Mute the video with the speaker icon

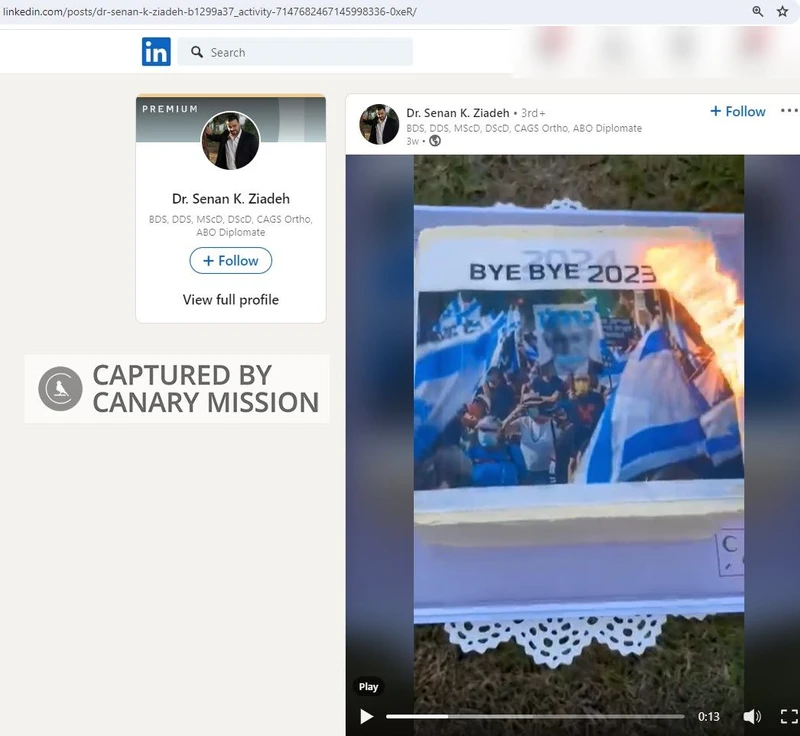(x=753, y=716)
